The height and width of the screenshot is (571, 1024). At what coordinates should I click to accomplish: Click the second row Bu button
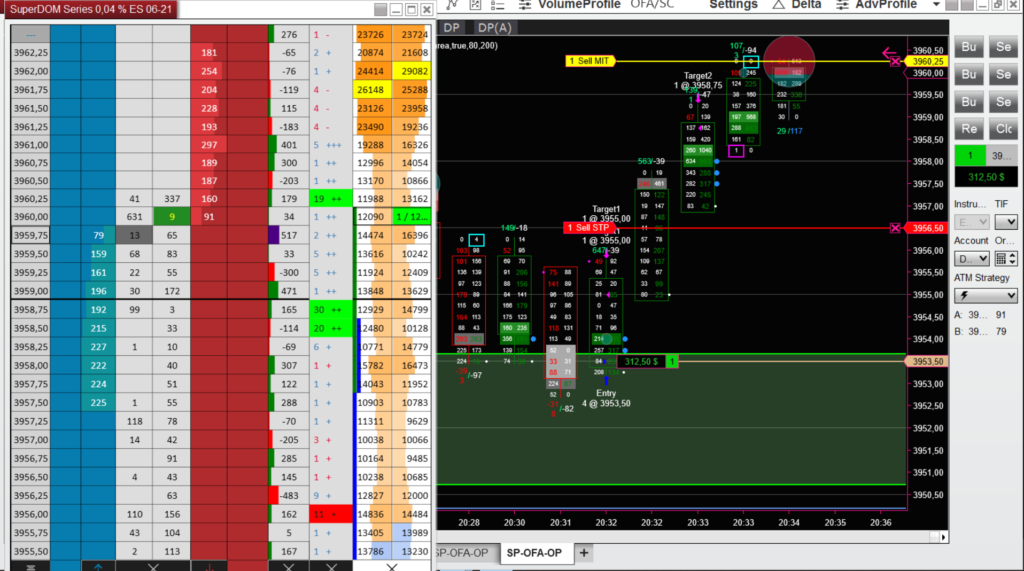[968, 74]
